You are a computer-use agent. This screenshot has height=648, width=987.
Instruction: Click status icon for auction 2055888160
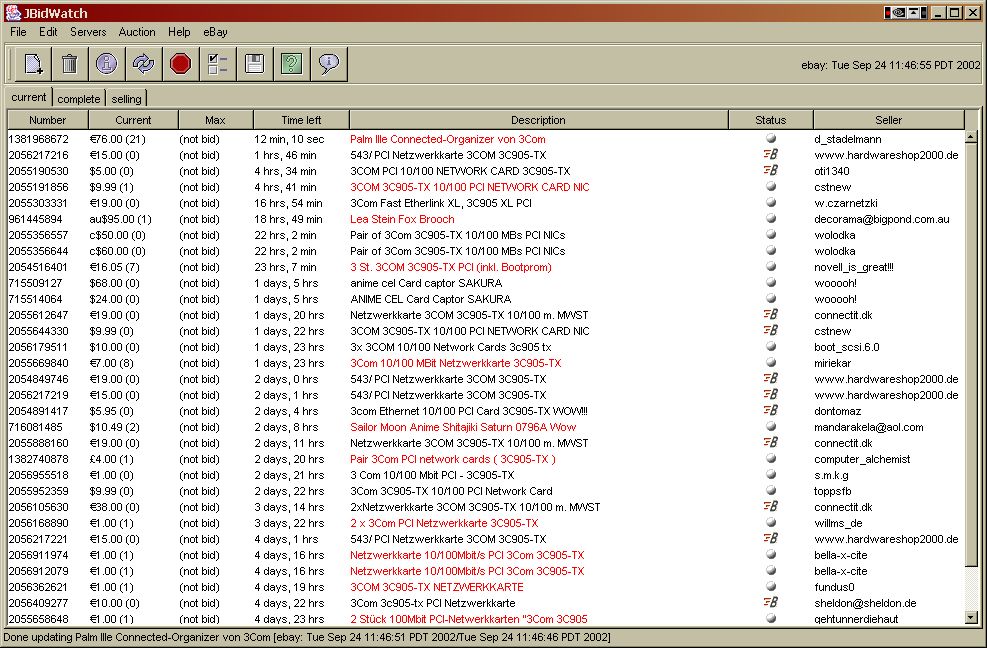[770, 442]
